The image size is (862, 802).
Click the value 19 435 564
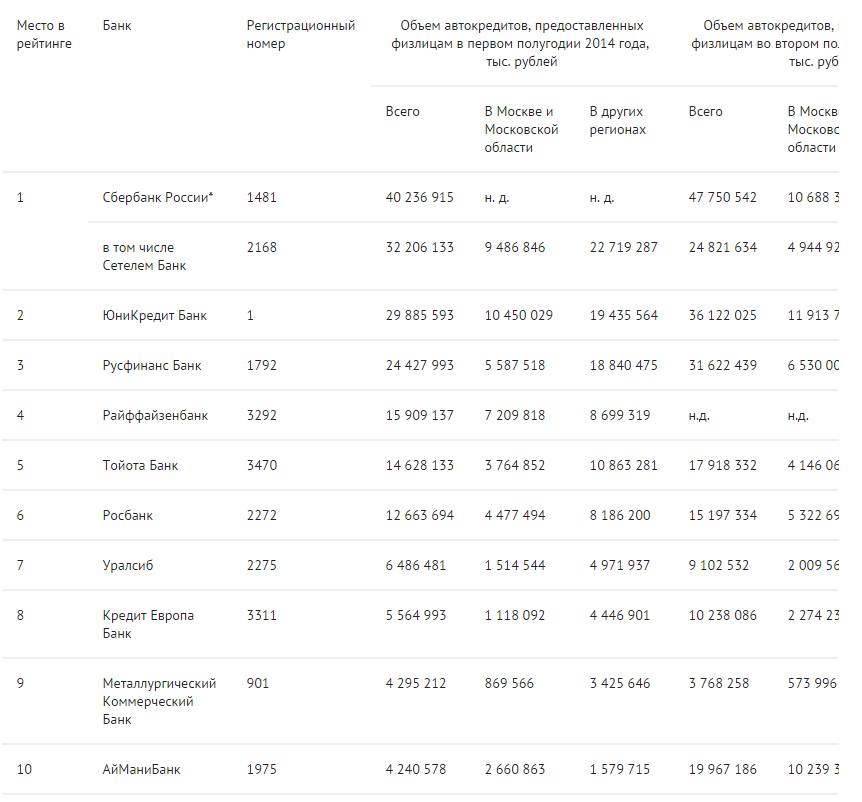tap(623, 316)
